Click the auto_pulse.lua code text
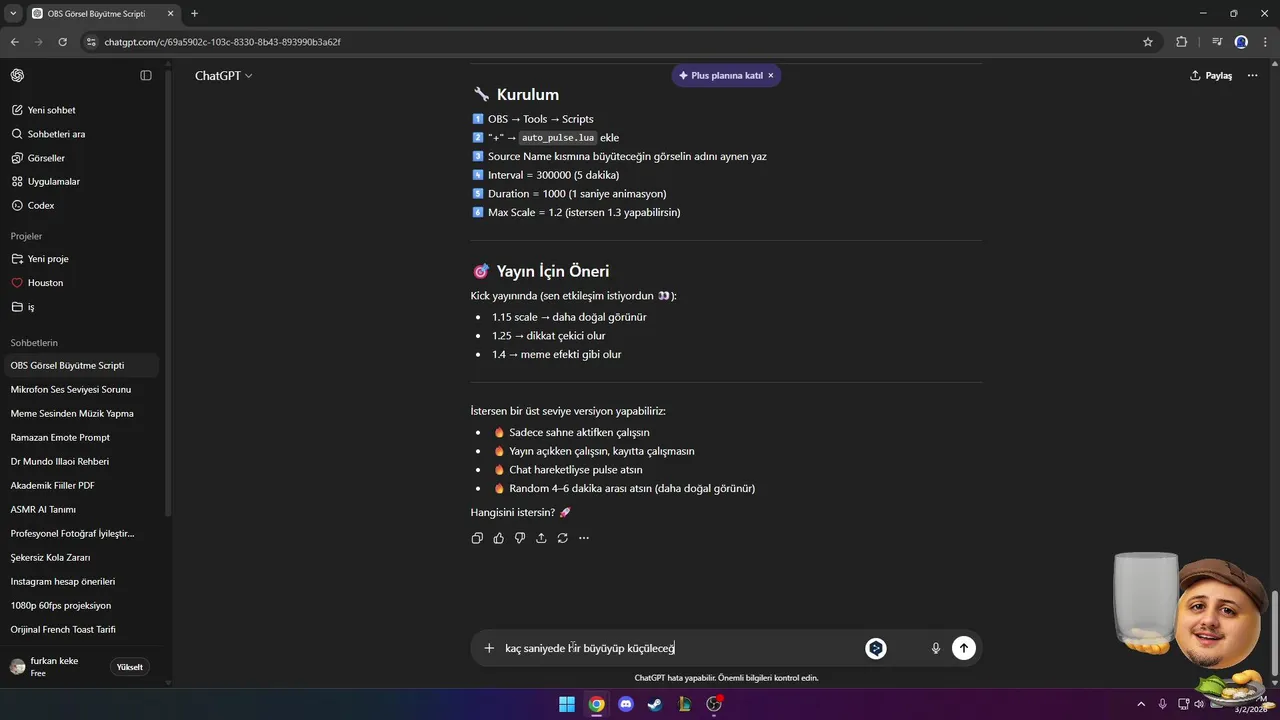This screenshot has width=1280, height=720. click(558, 138)
